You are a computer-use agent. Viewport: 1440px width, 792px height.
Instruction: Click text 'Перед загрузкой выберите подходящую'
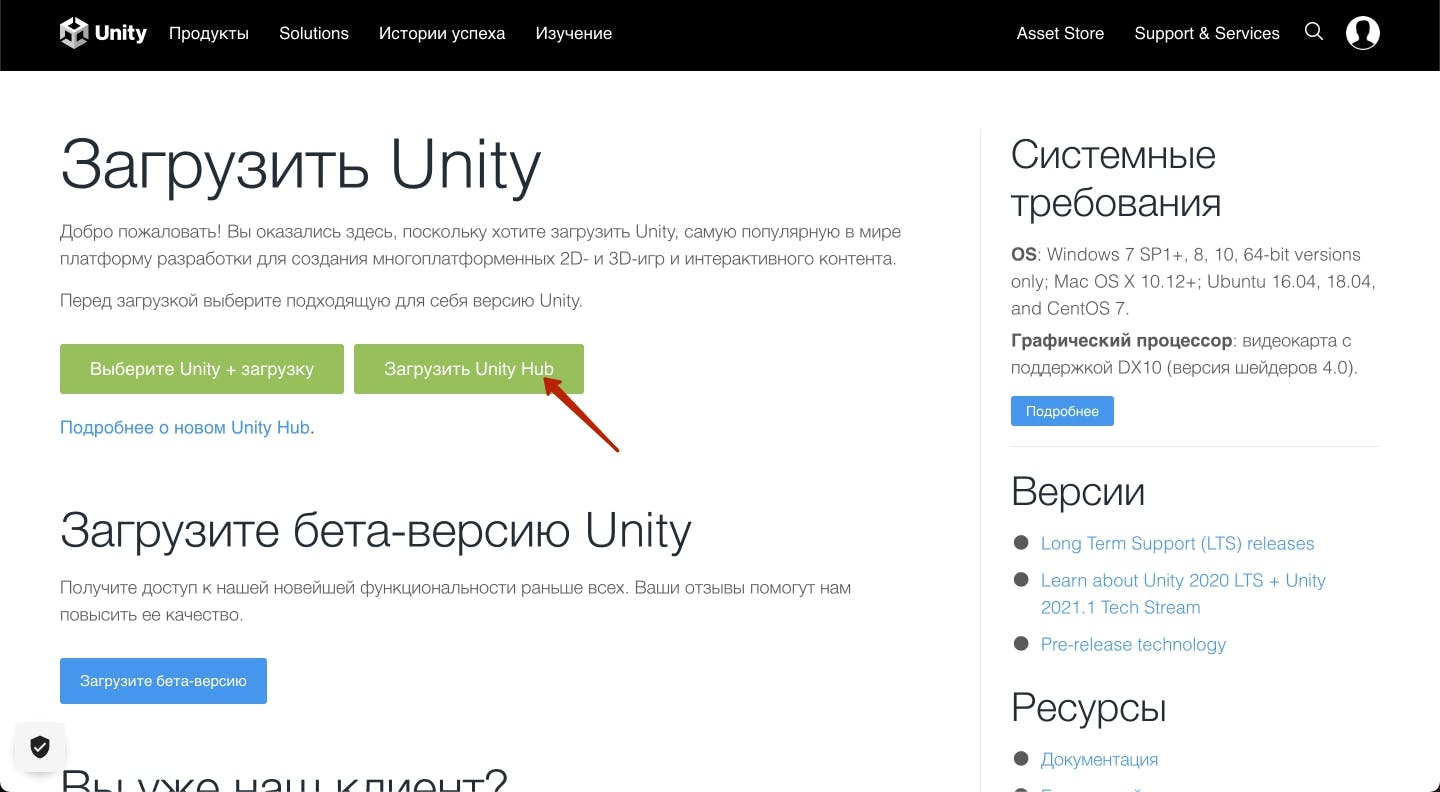(x=321, y=300)
